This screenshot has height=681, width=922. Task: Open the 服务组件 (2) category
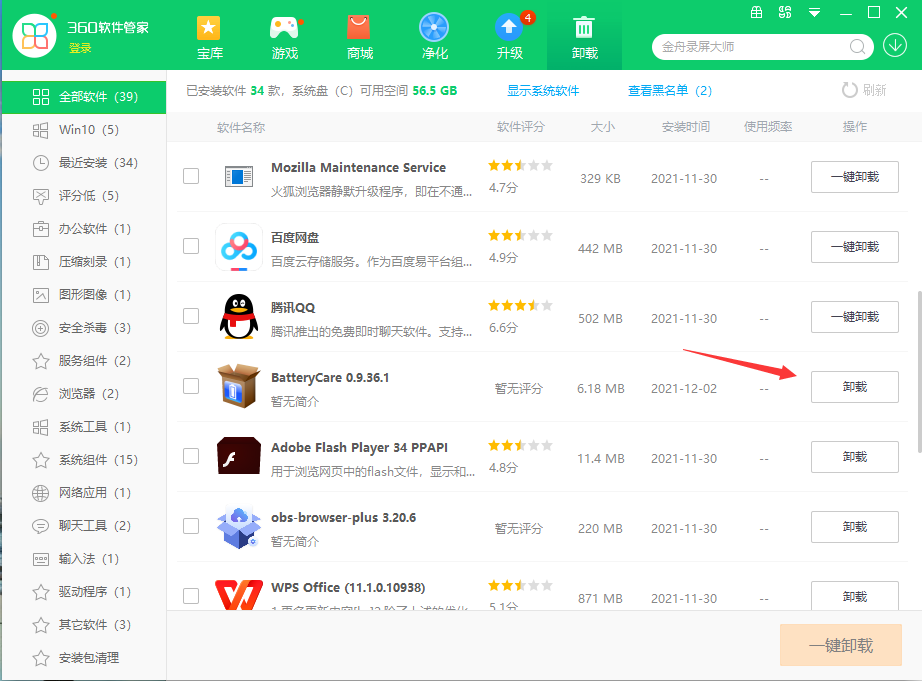(84, 361)
